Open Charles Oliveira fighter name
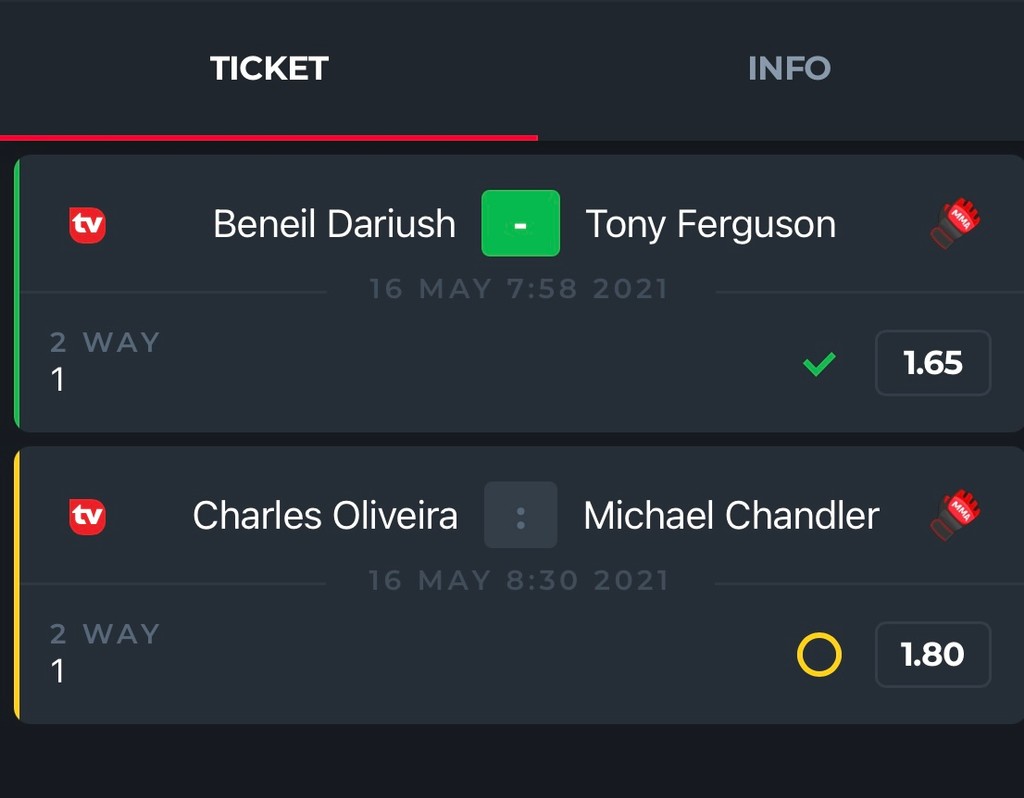The image size is (1024, 798). coord(325,515)
